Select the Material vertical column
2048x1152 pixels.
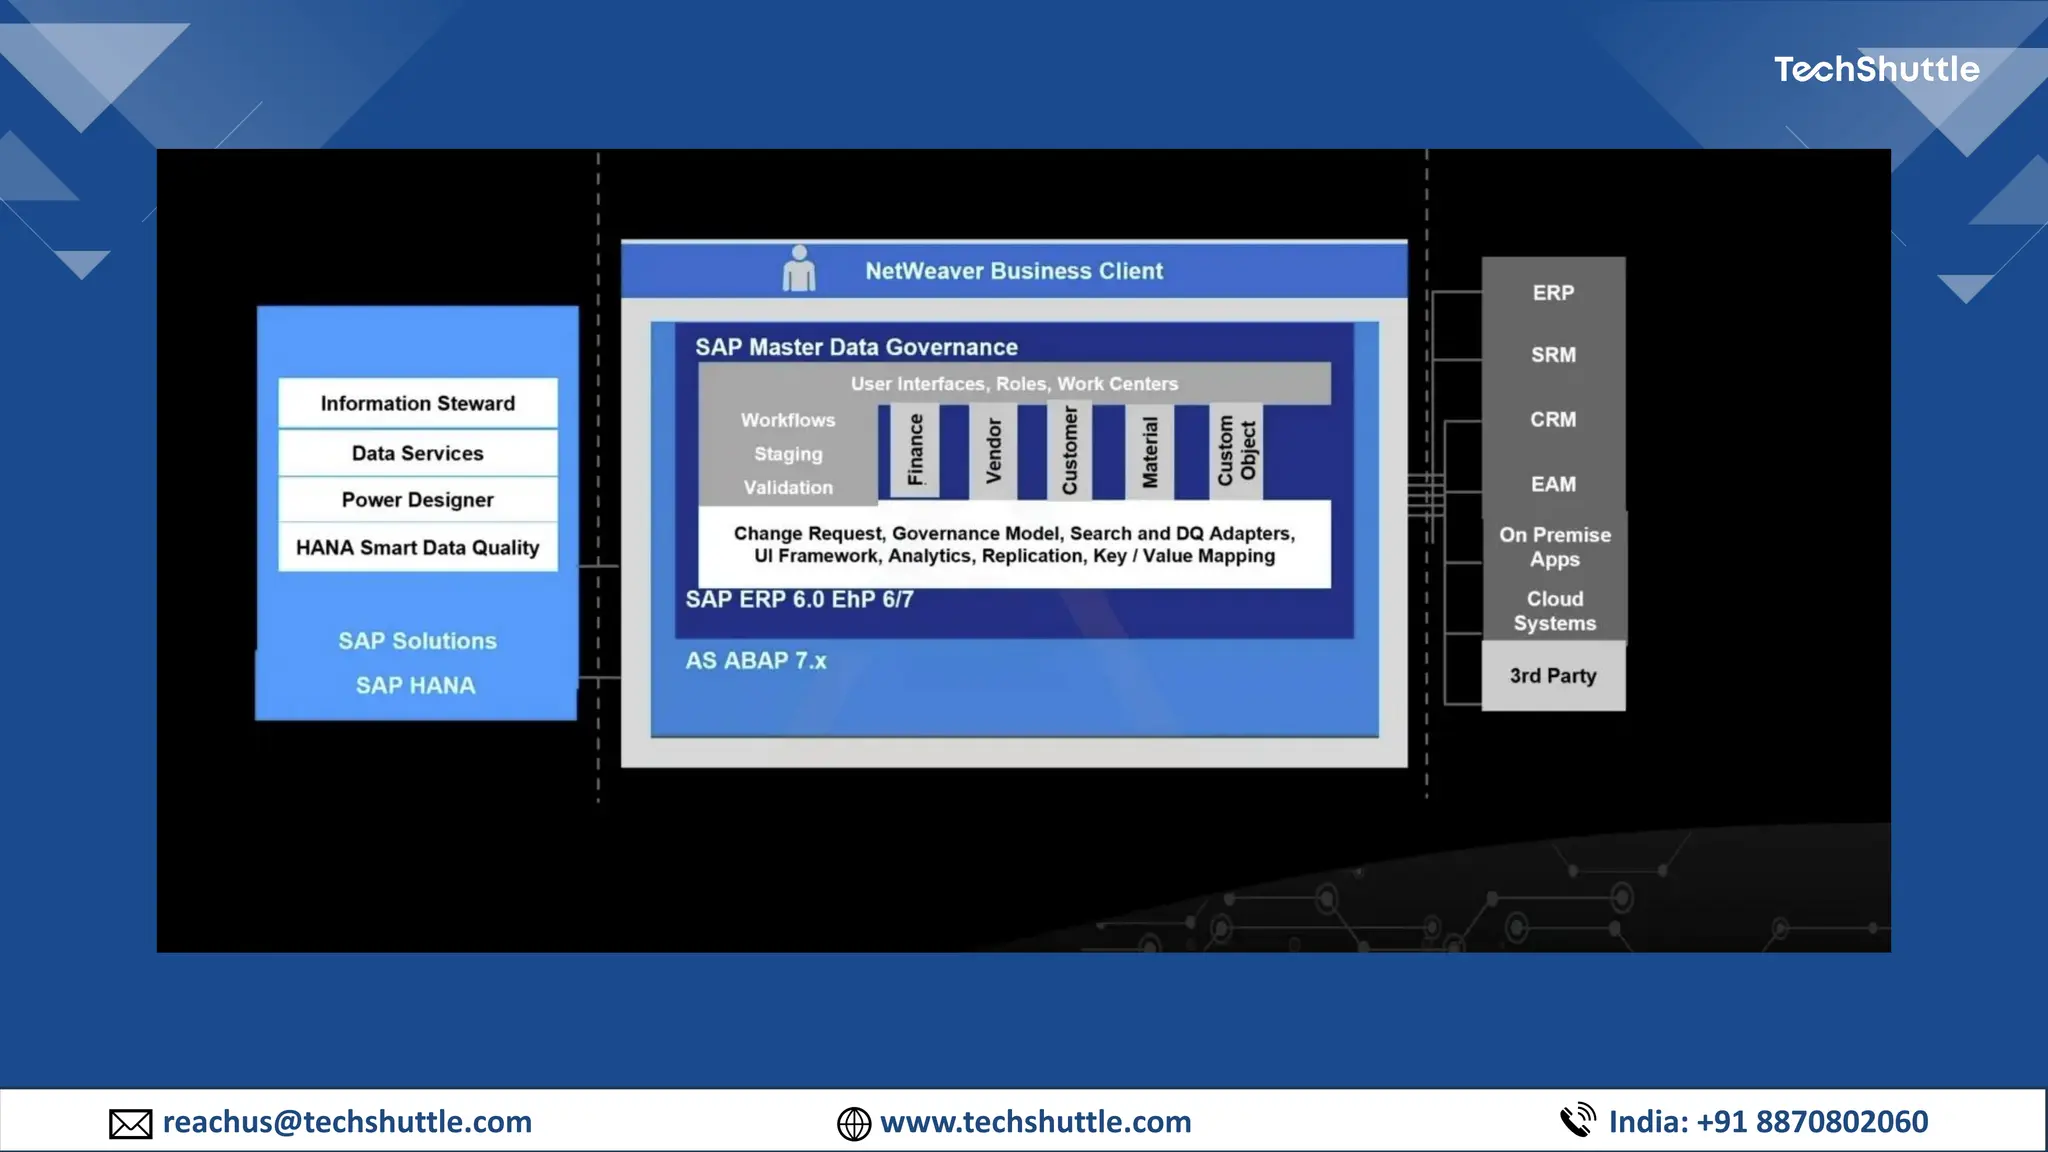pyautogui.click(x=1149, y=450)
